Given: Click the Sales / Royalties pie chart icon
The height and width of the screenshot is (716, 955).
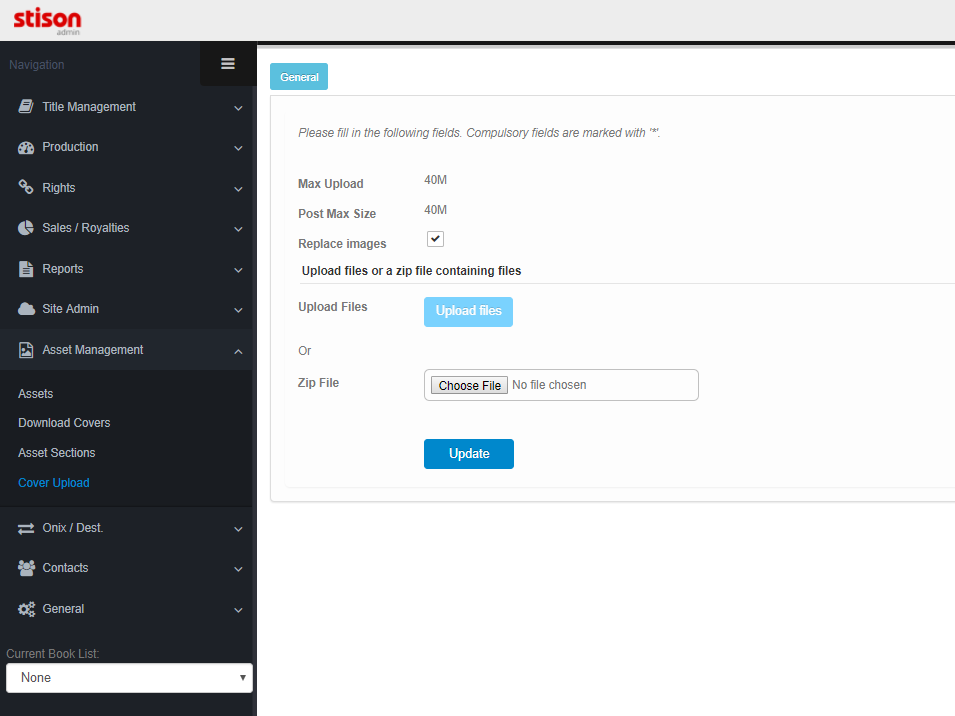Looking at the screenshot, I should [26, 228].
